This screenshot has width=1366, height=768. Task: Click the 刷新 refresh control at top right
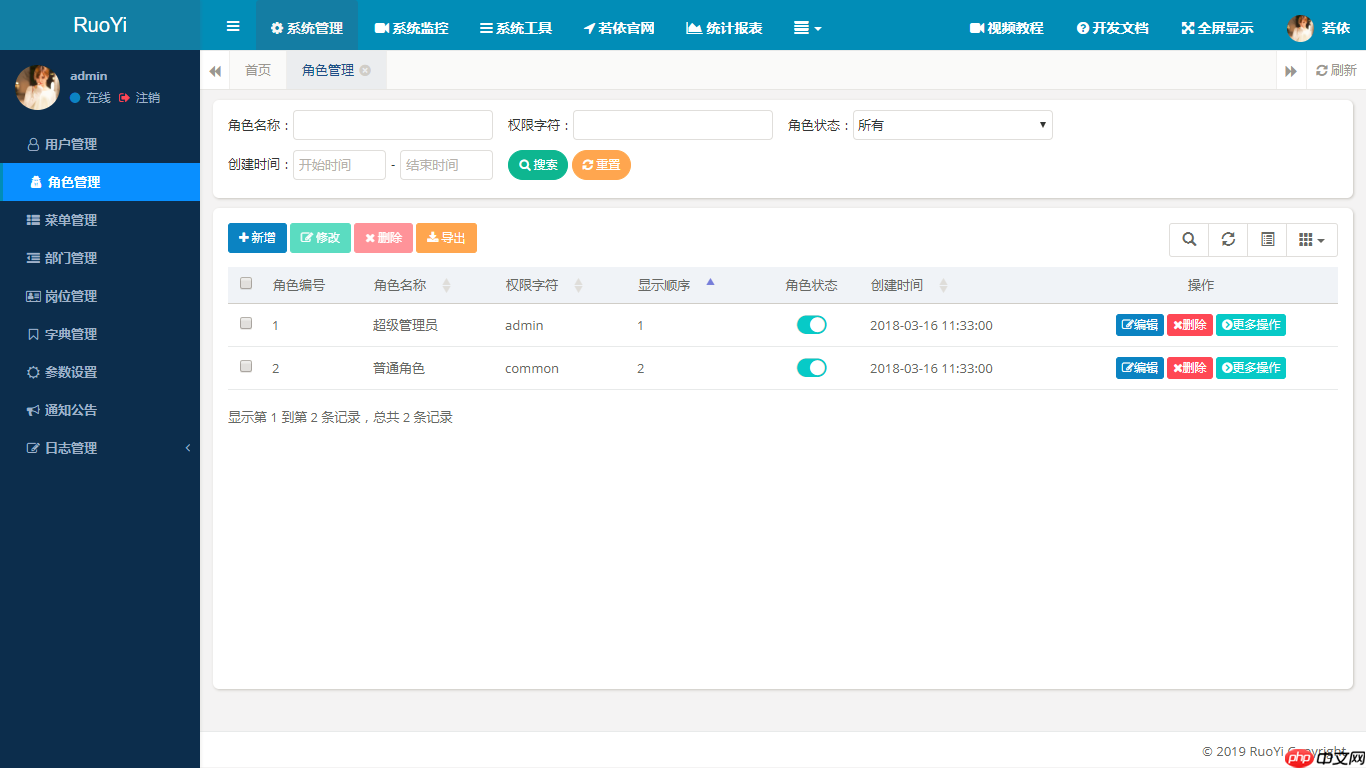click(x=1336, y=70)
